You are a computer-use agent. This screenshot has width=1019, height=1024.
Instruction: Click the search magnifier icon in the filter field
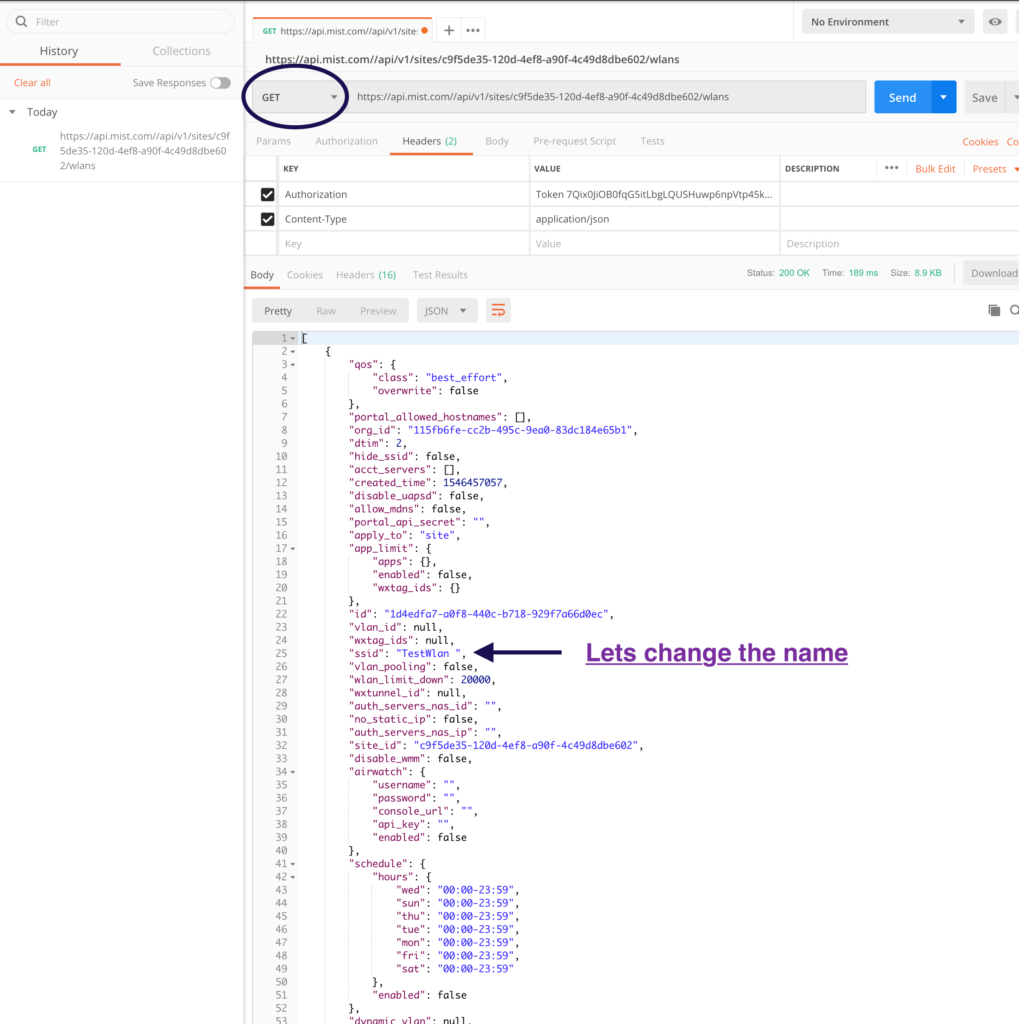21,19
